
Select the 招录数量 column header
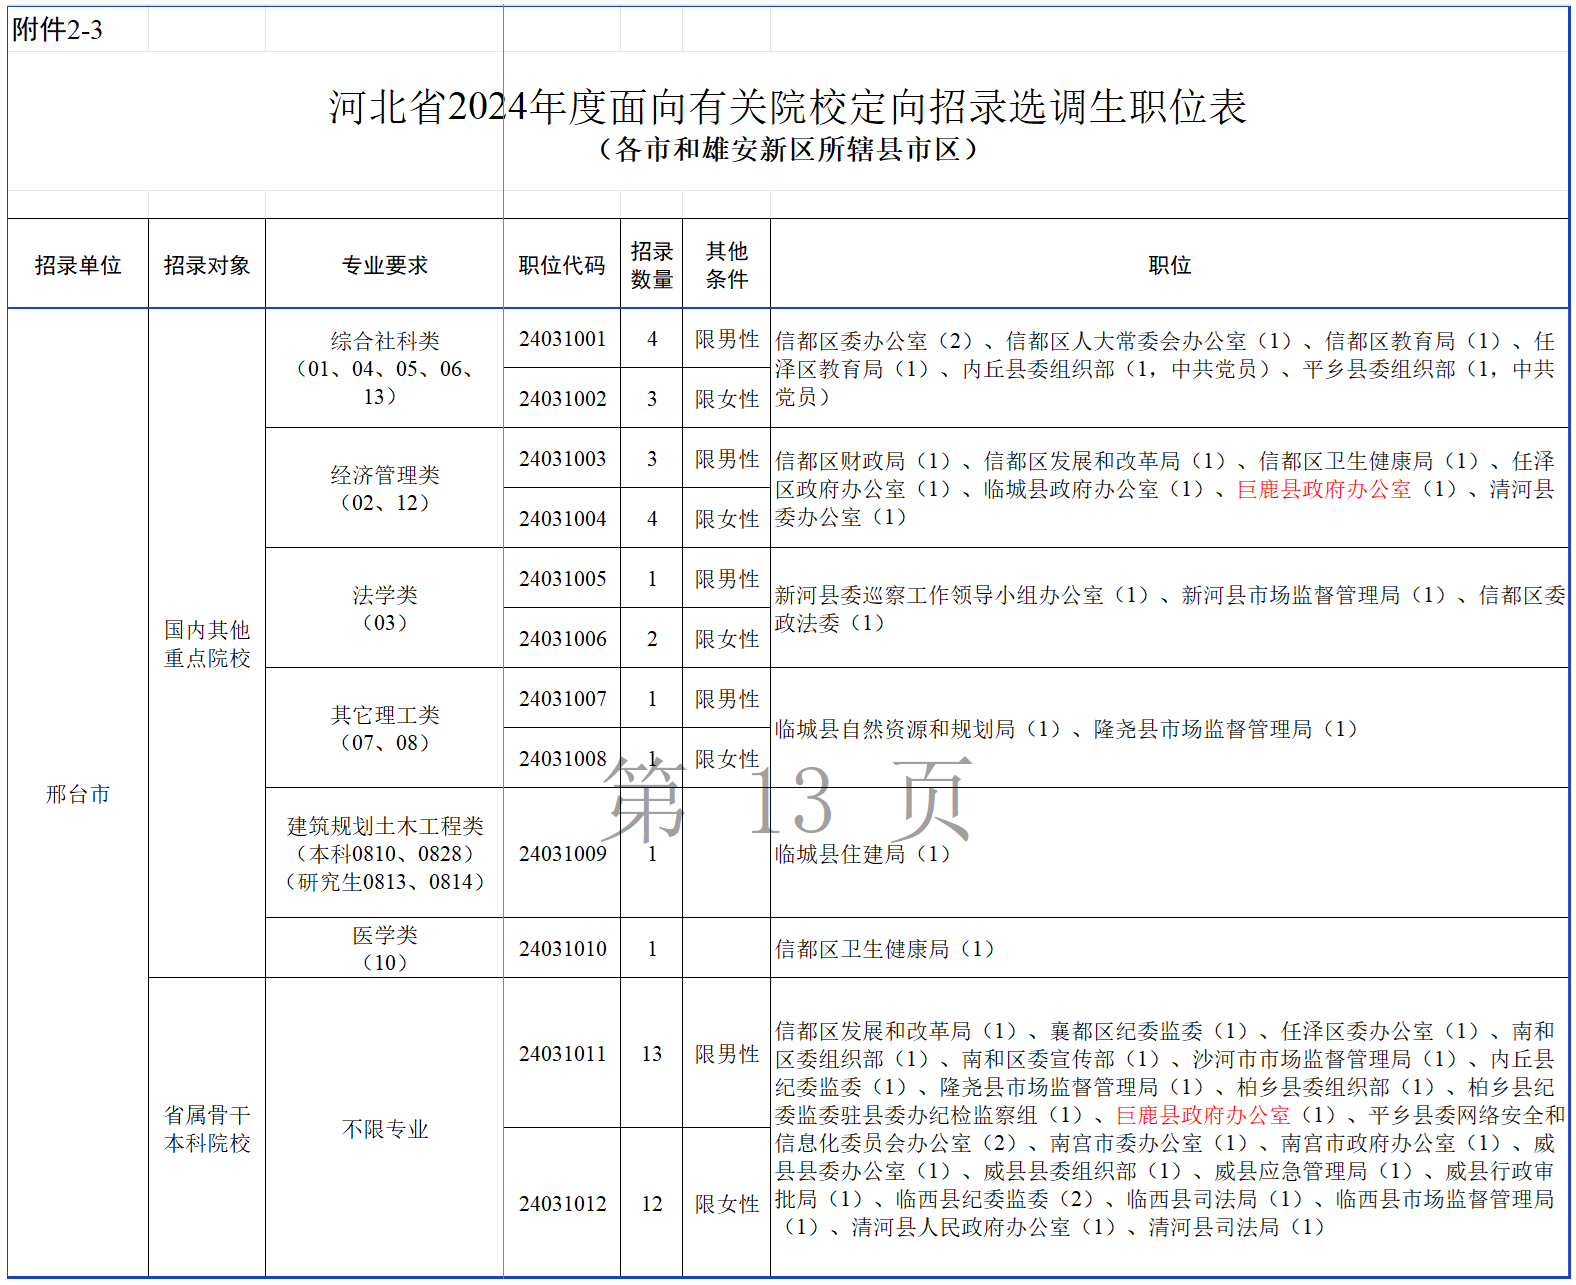(x=652, y=265)
